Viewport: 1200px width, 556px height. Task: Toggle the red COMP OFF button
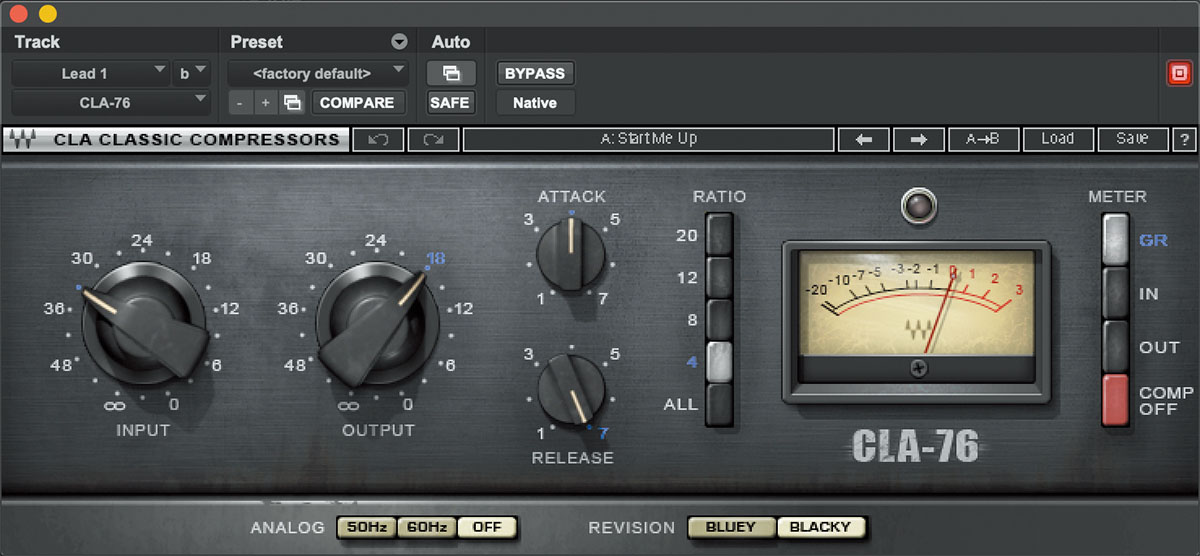(1115, 401)
